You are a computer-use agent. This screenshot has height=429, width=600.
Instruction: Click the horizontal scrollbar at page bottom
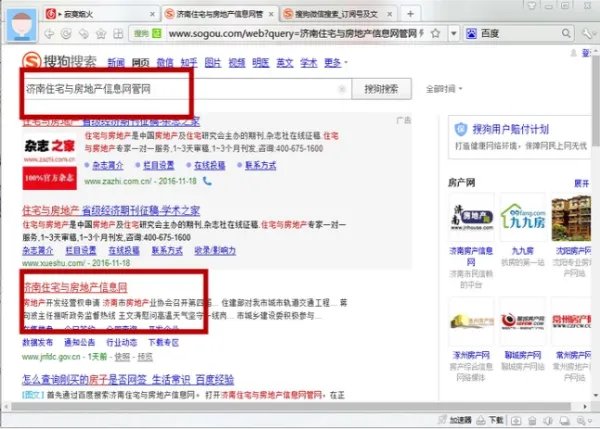click(291, 406)
